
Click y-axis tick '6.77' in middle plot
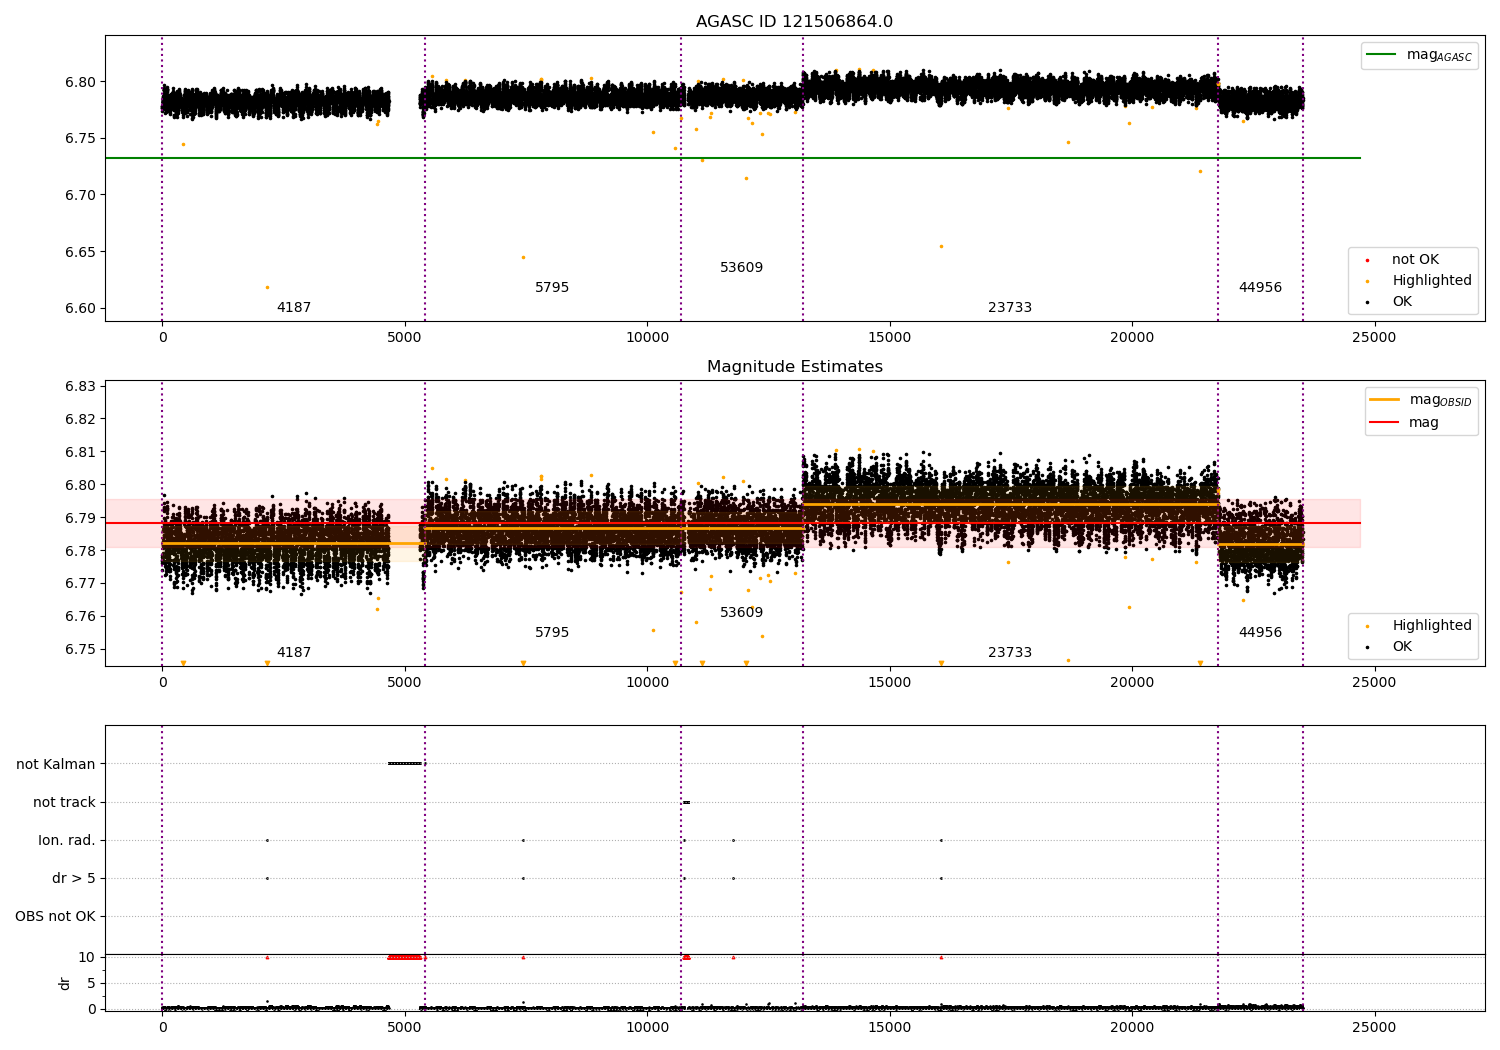tap(79, 584)
